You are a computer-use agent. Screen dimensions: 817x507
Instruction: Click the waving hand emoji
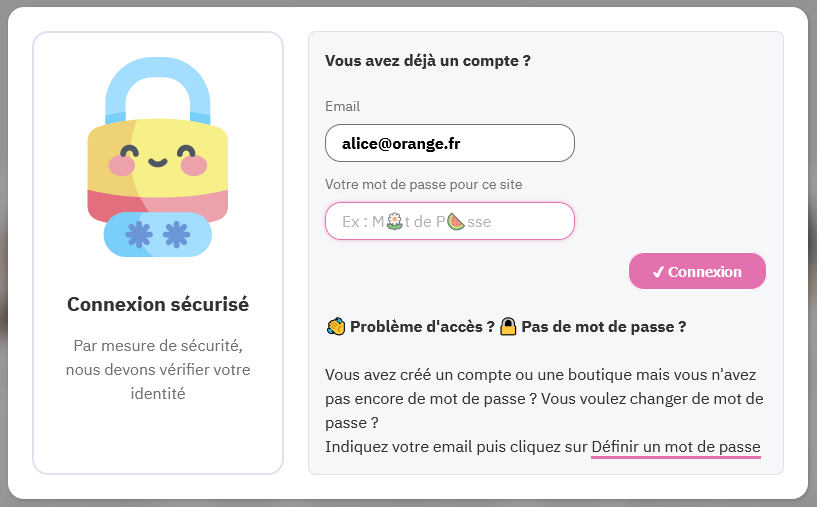click(x=335, y=327)
